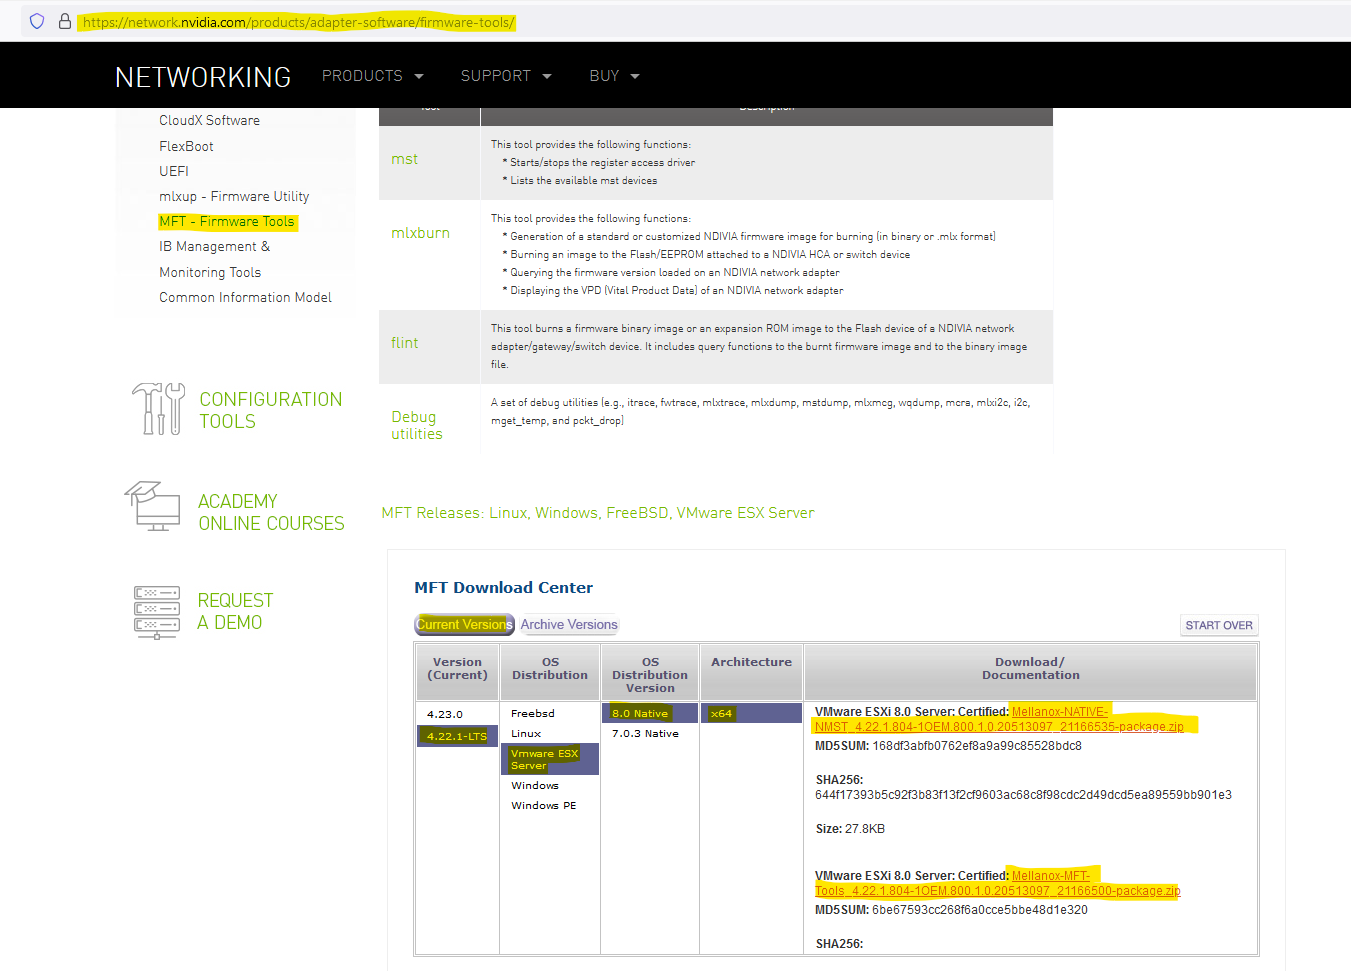Open ACADEMY ONLINE COURSES link
The image size is (1351, 972).
(271, 512)
